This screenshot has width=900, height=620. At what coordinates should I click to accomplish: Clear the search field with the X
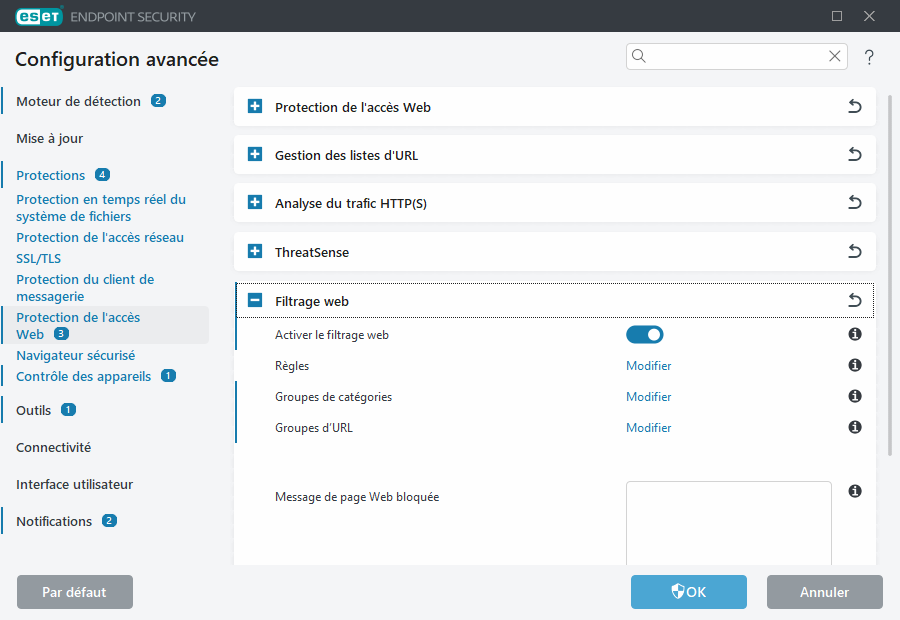(834, 56)
